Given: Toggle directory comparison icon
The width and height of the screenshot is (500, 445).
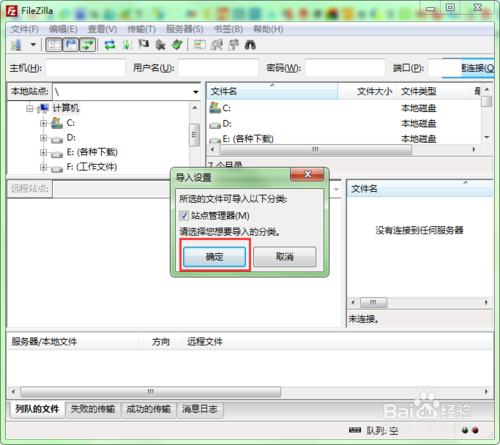Looking at the screenshot, I should point(217,45).
